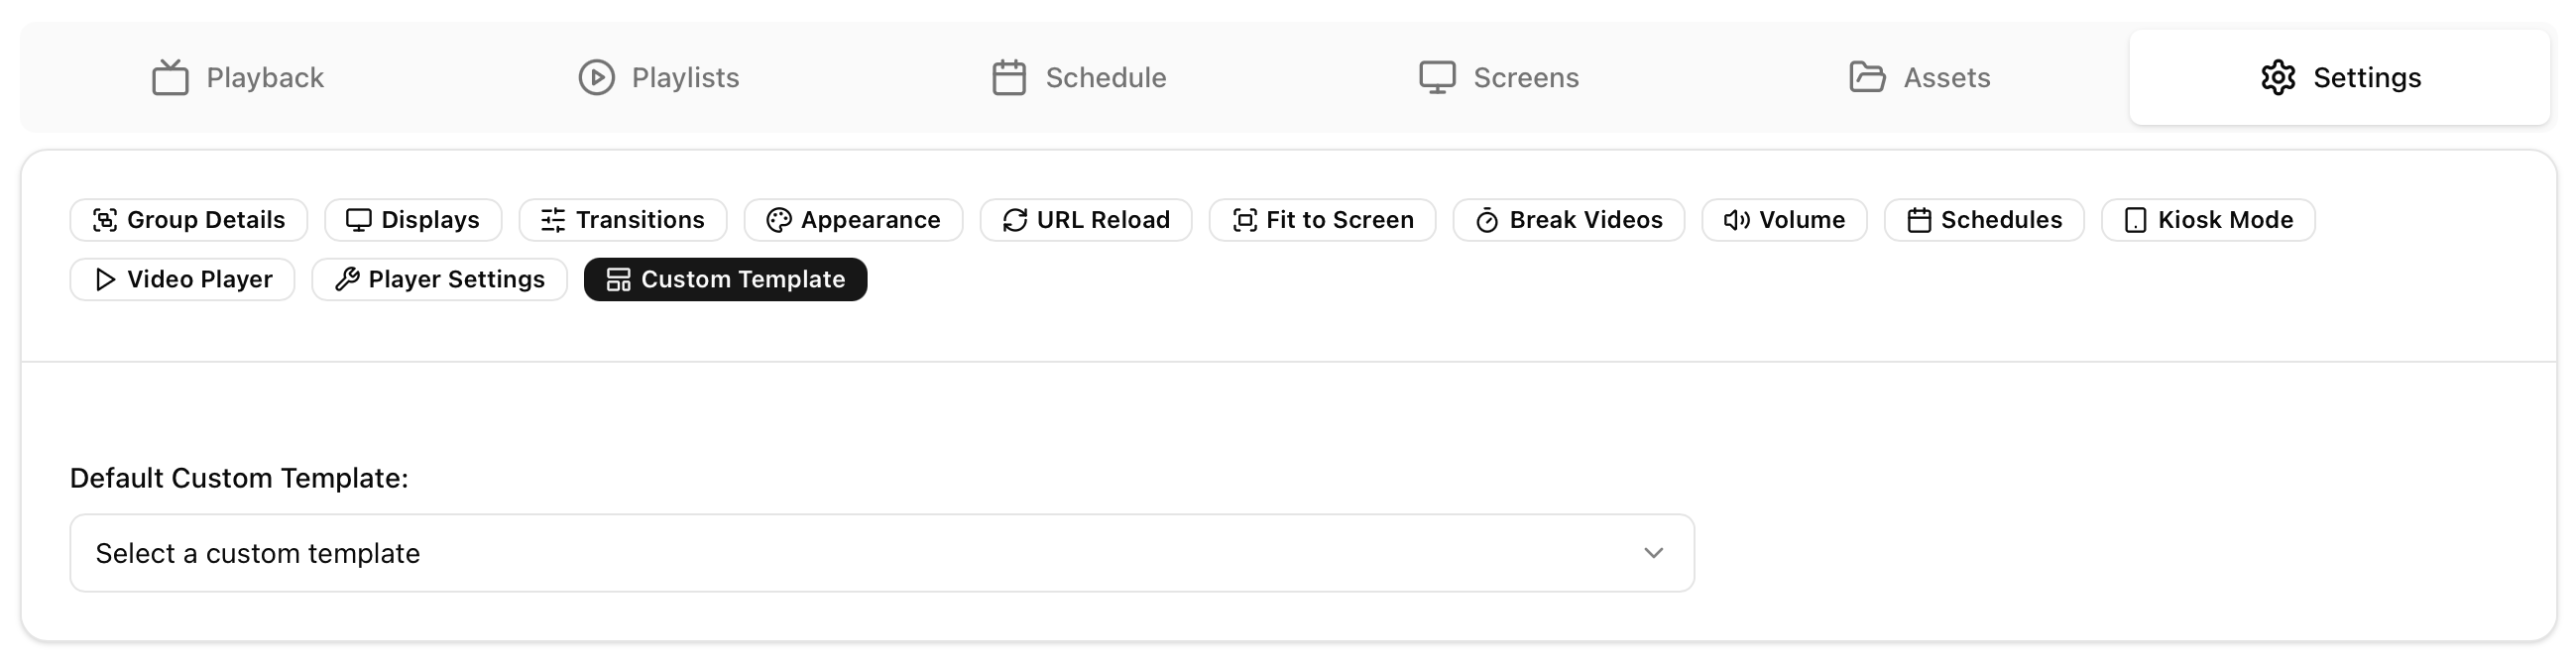Open Group Details settings
This screenshot has width=2576, height=662.
(x=189, y=220)
